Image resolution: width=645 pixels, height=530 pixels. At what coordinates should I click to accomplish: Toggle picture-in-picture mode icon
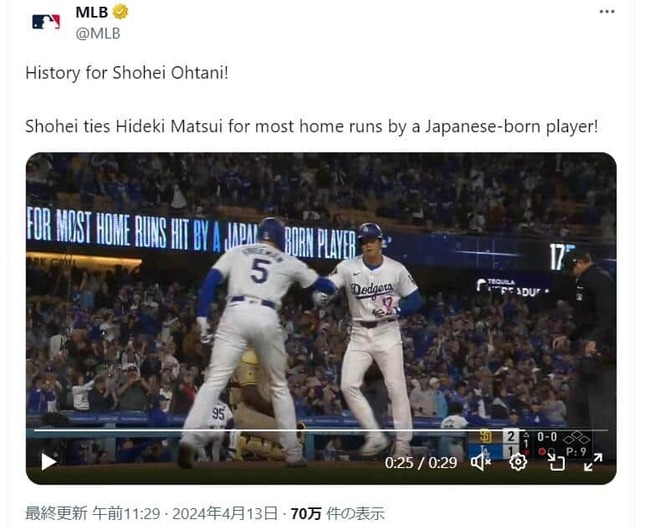click(556, 462)
